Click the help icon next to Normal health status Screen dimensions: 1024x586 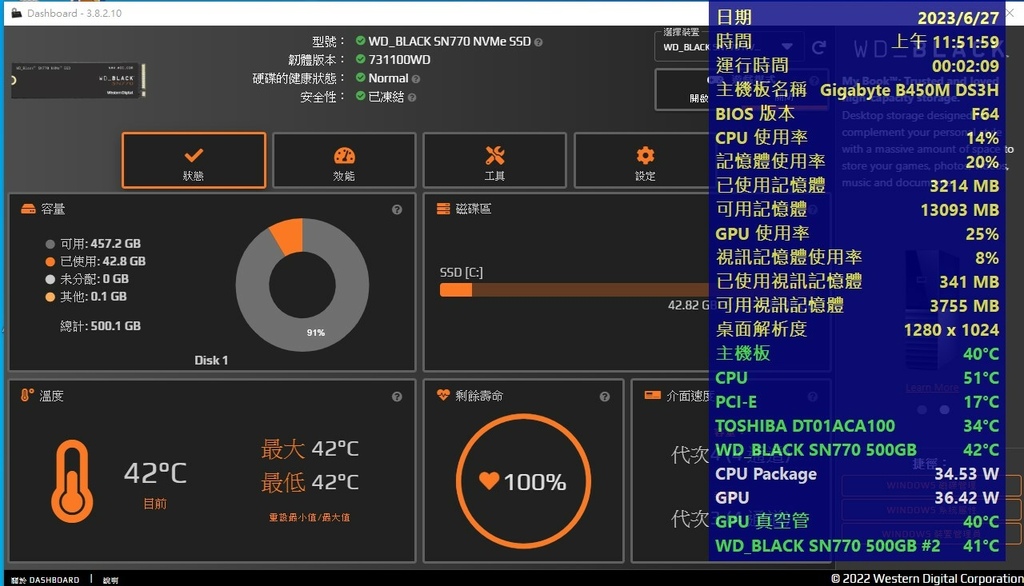coord(416,79)
